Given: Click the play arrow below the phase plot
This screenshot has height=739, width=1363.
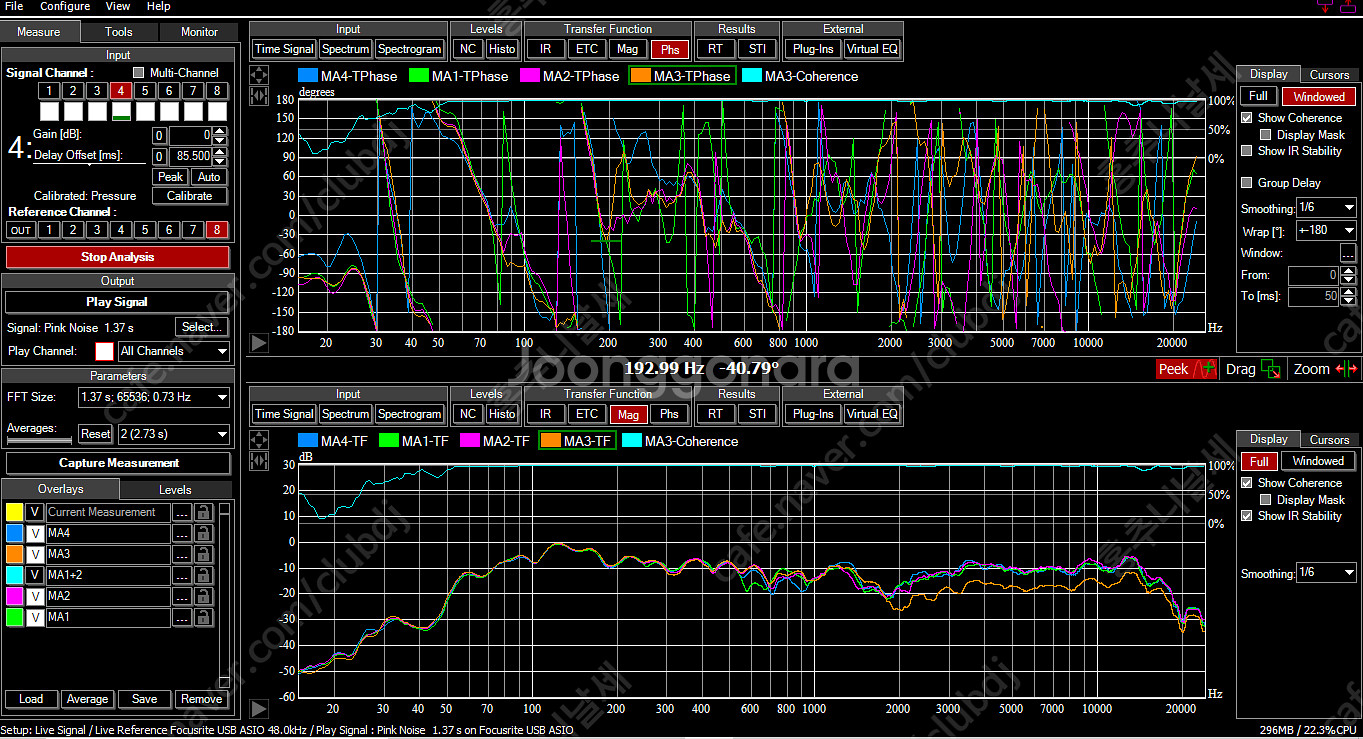Looking at the screenshot, I should coord(259,343).
